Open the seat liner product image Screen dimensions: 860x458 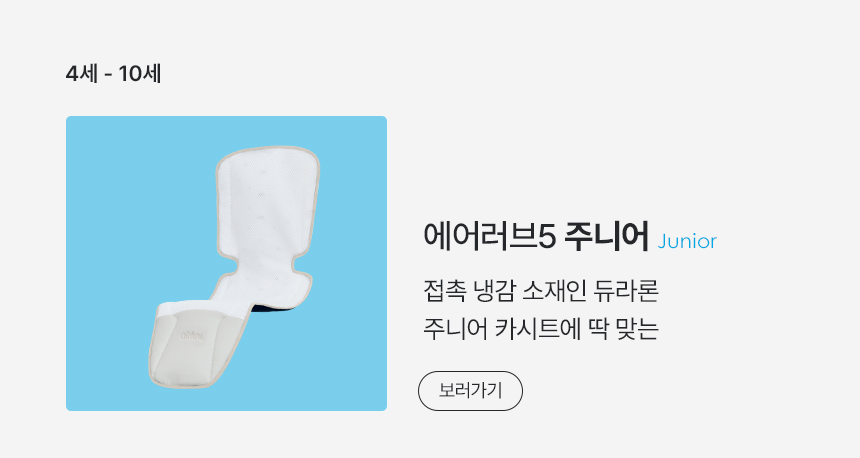coord(226,263)
